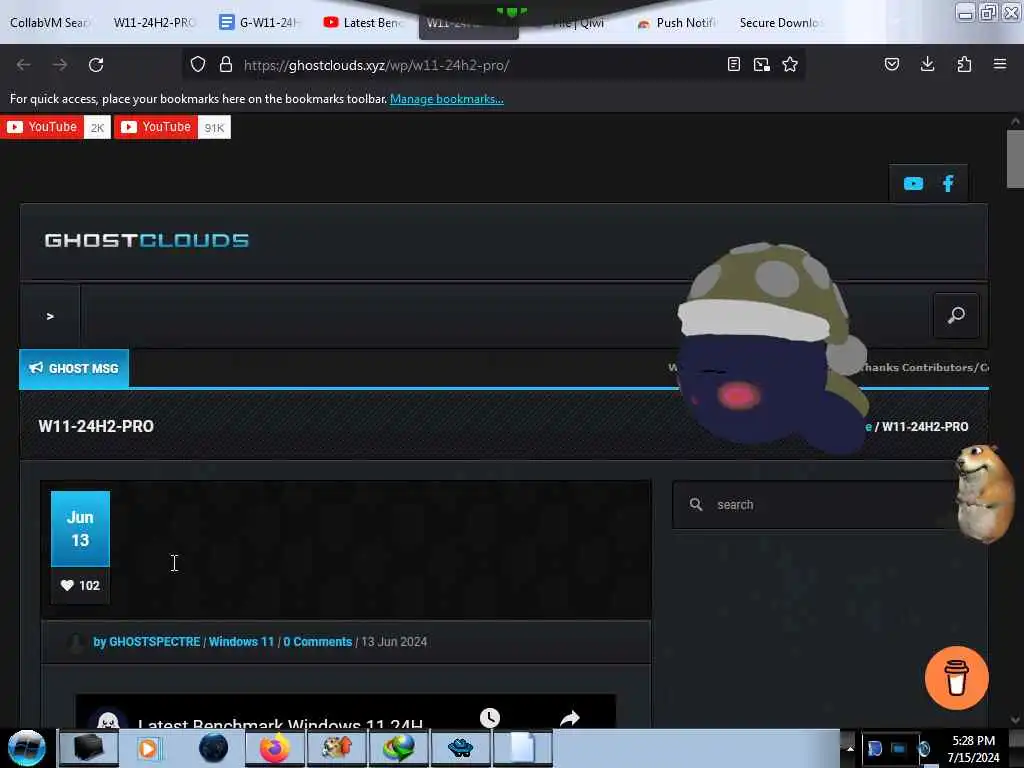Open tracking protection shield icon
Viewport: 1024px width, 768px height.
(198, 64)
